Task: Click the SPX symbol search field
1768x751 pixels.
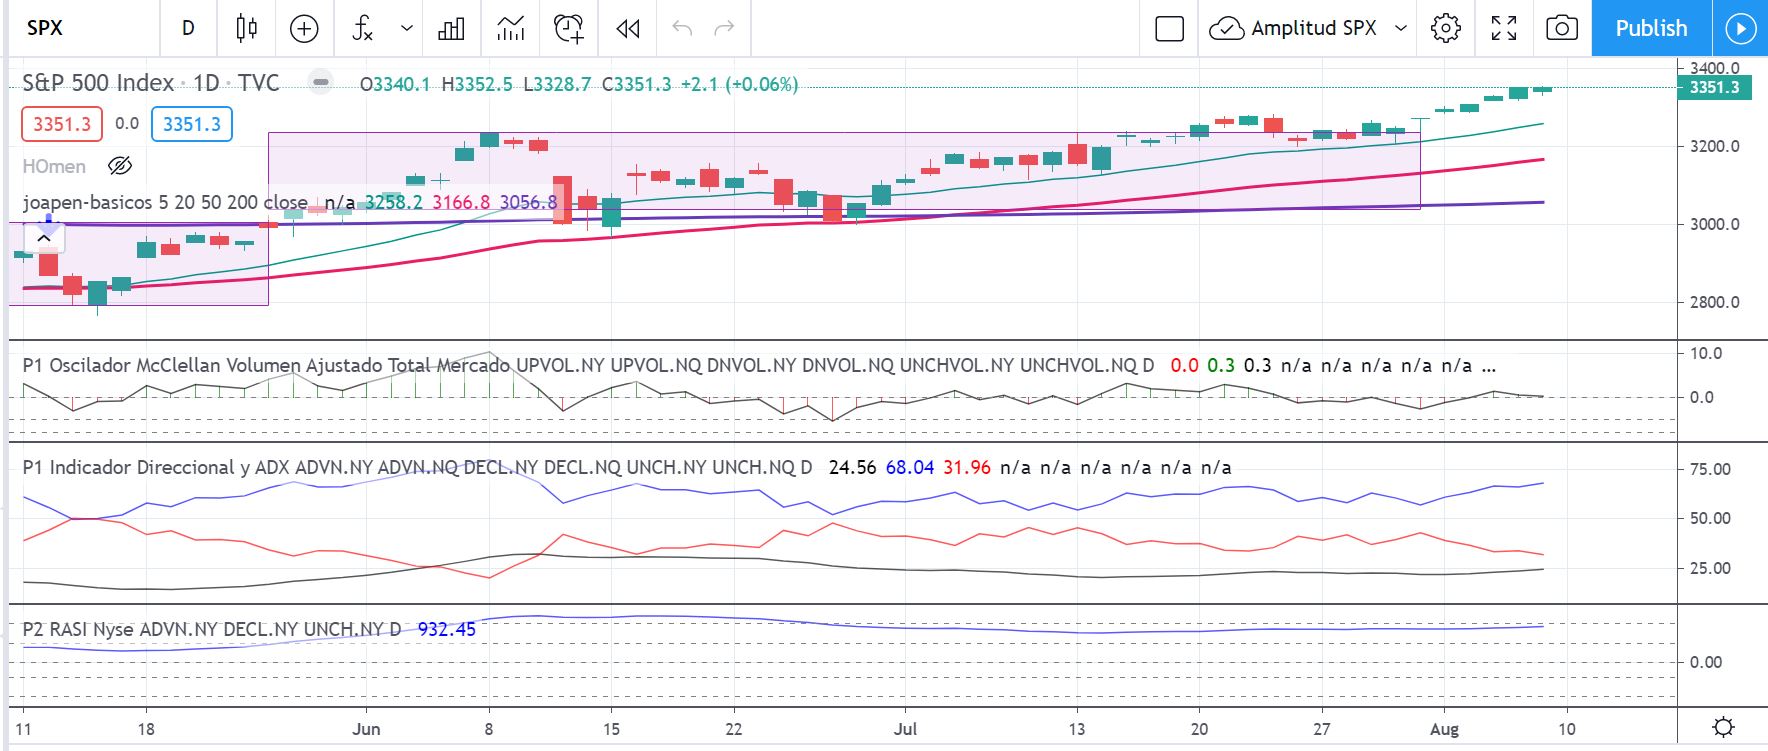Action: click(x=80, y=29)
